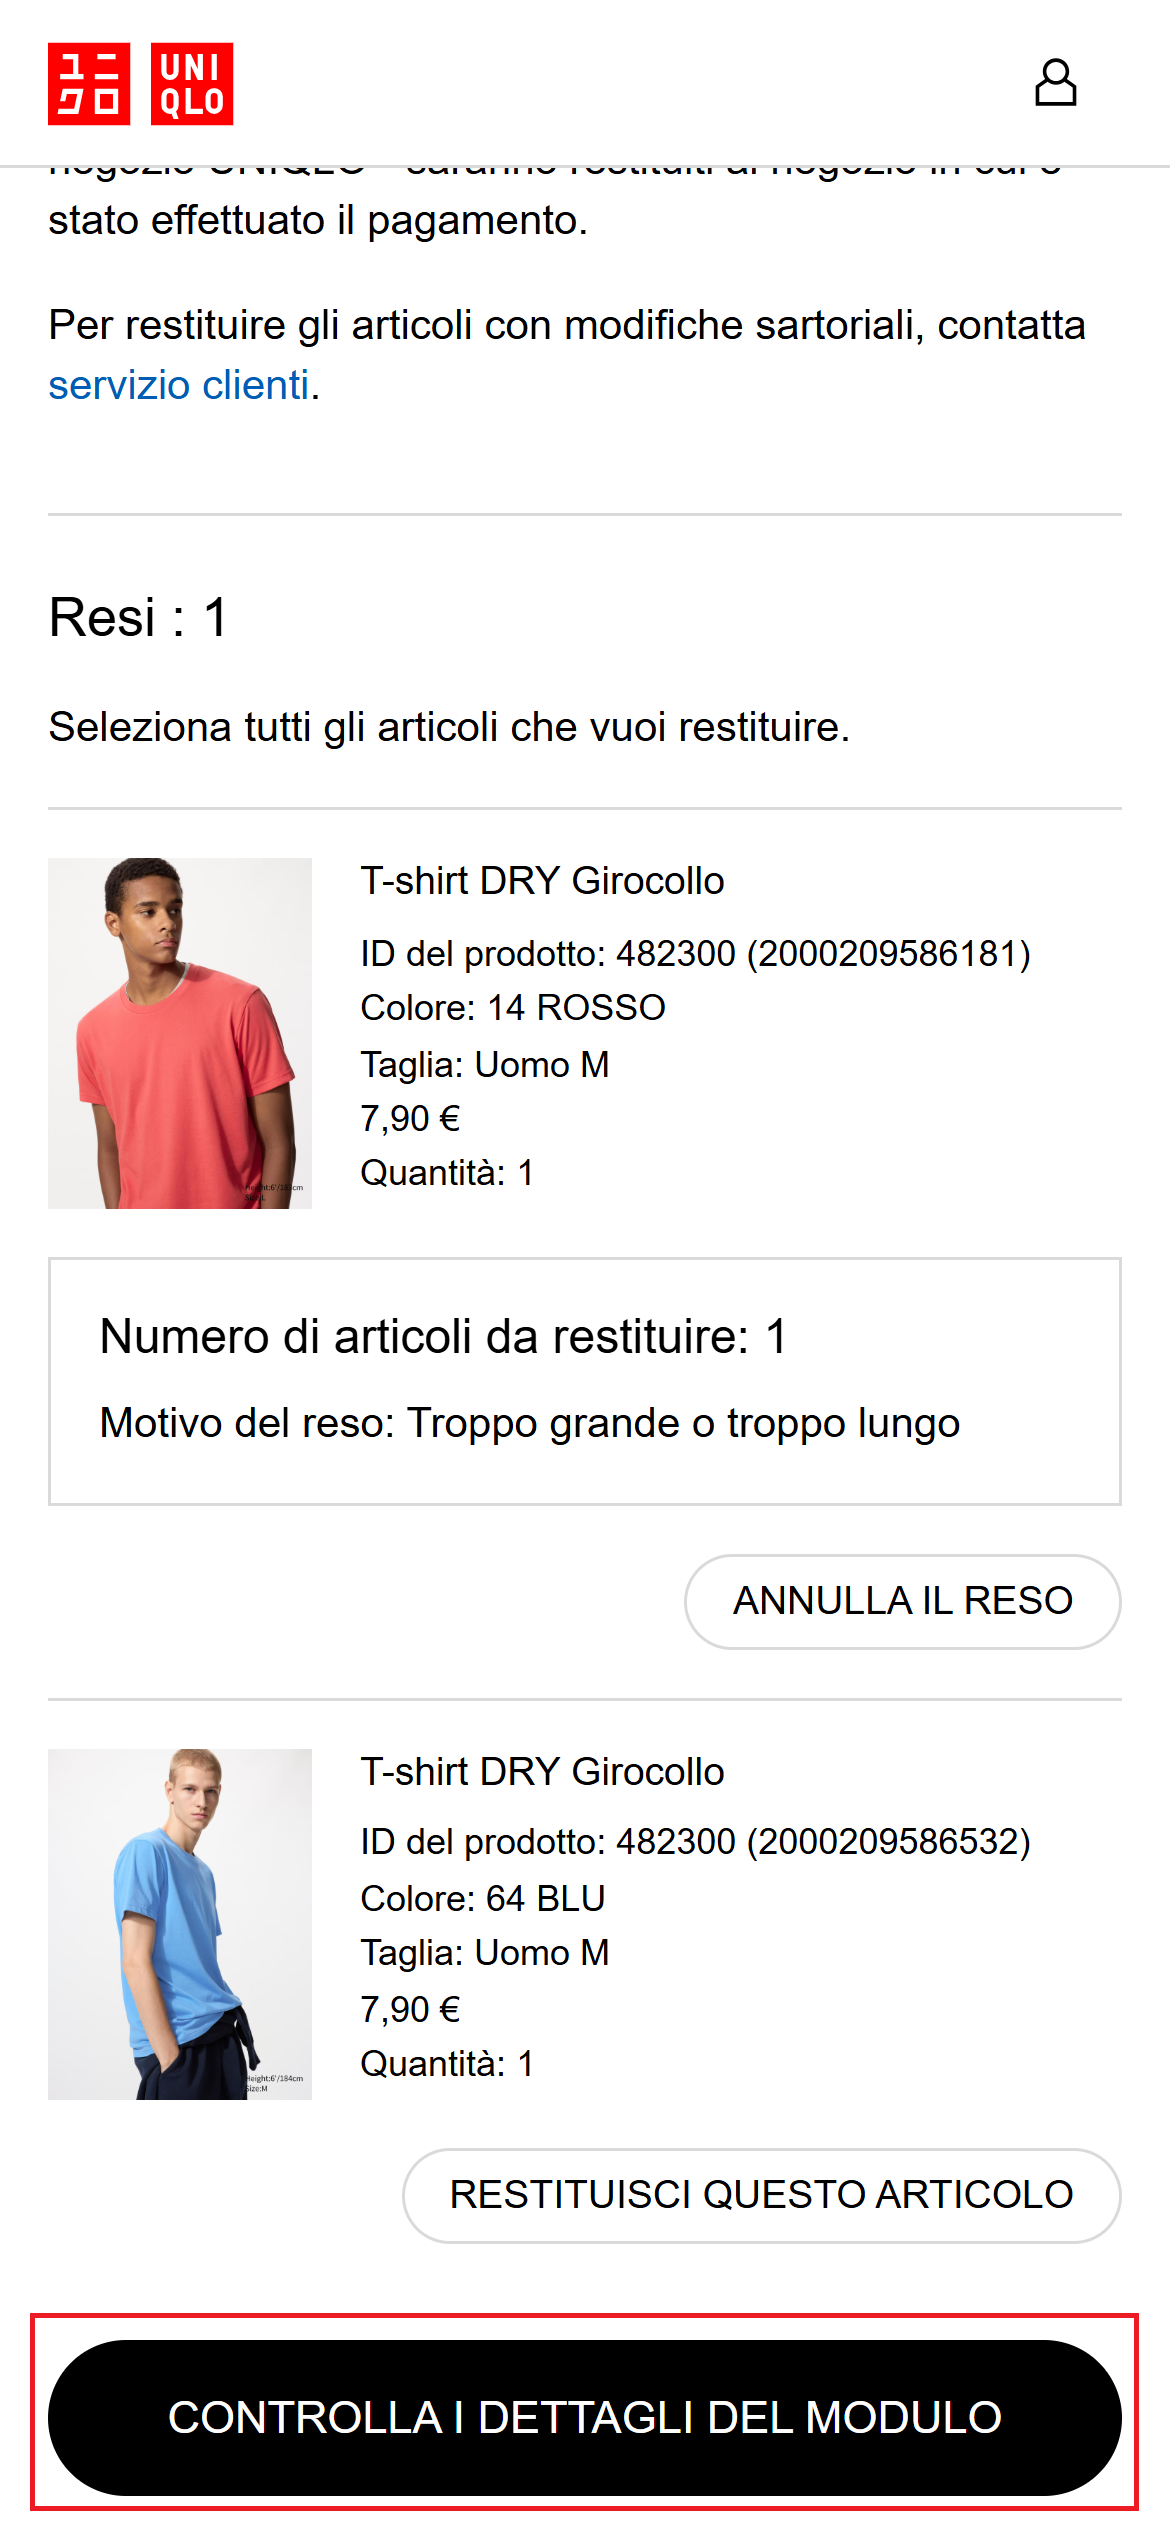Image resolution: width=1170 pixels, height=2531 pixels.
Task: Open the servizio clienti link
Action: [179, 385]
